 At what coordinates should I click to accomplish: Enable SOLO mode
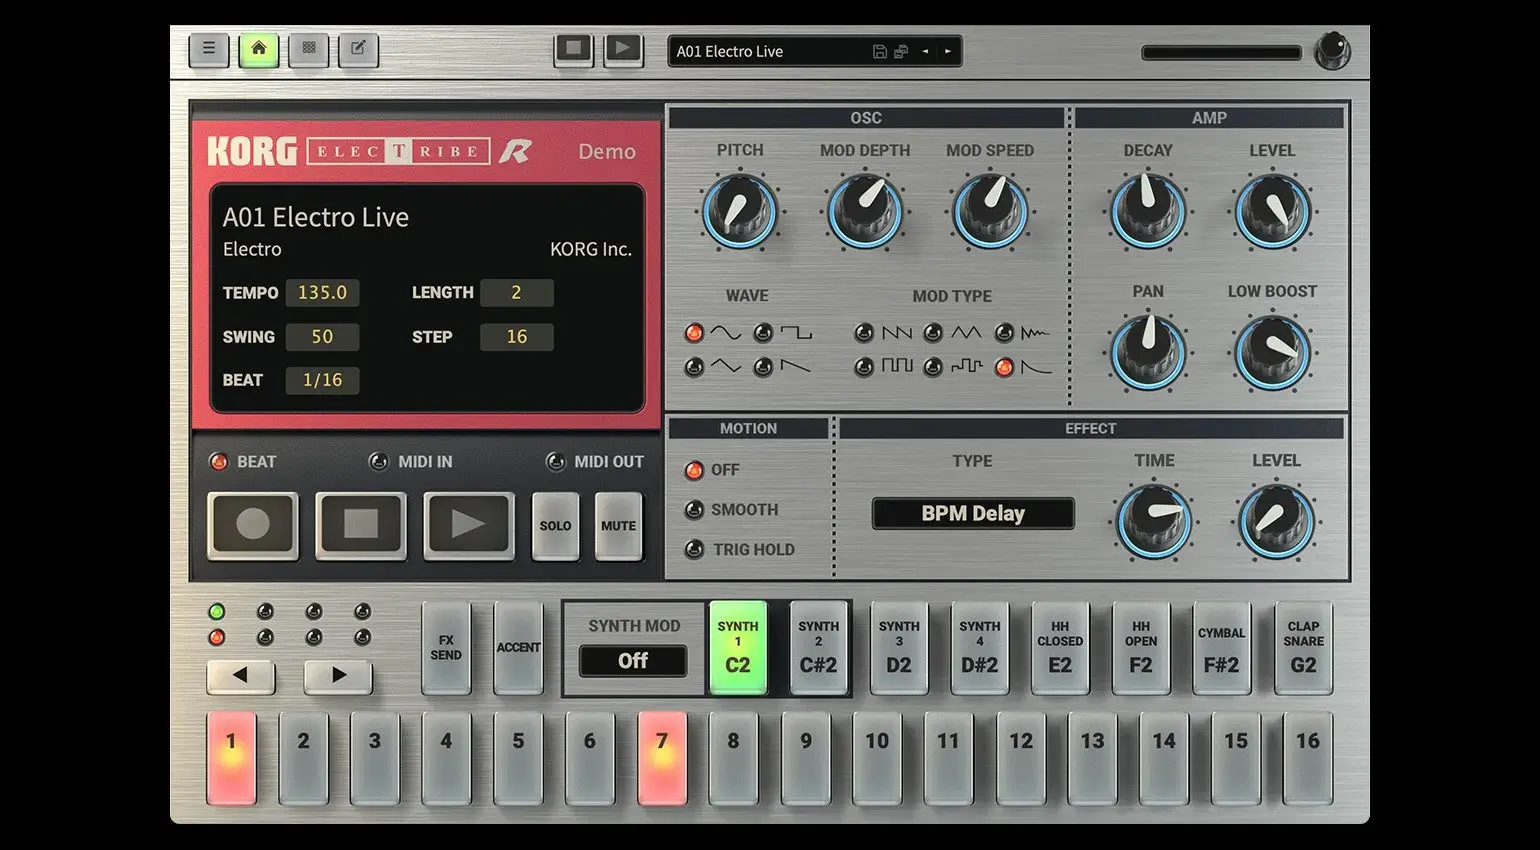click(555, 525)
